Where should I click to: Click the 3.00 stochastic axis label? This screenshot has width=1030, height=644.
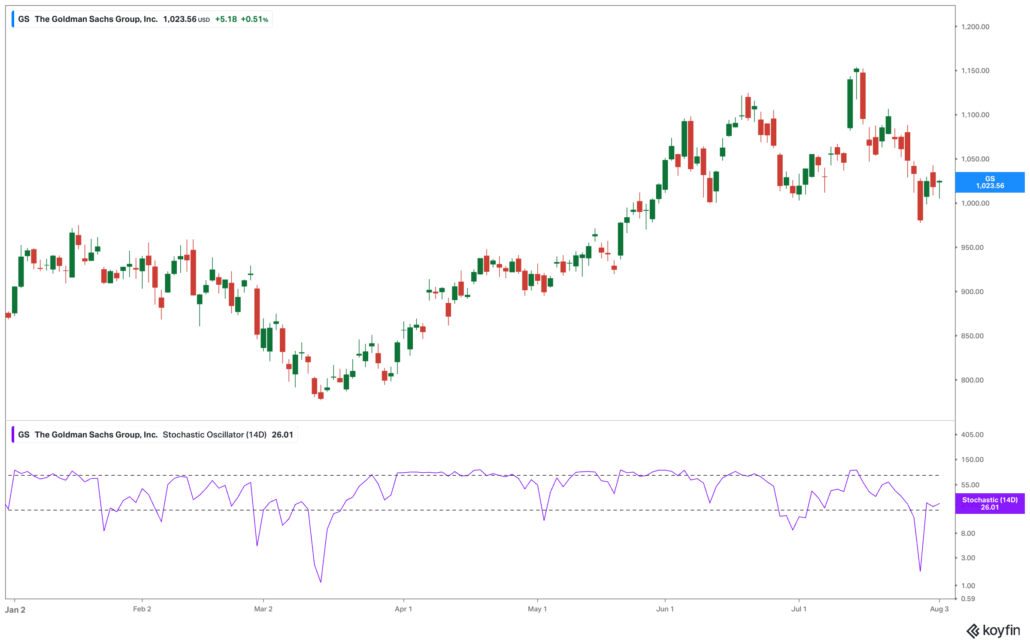968,558
